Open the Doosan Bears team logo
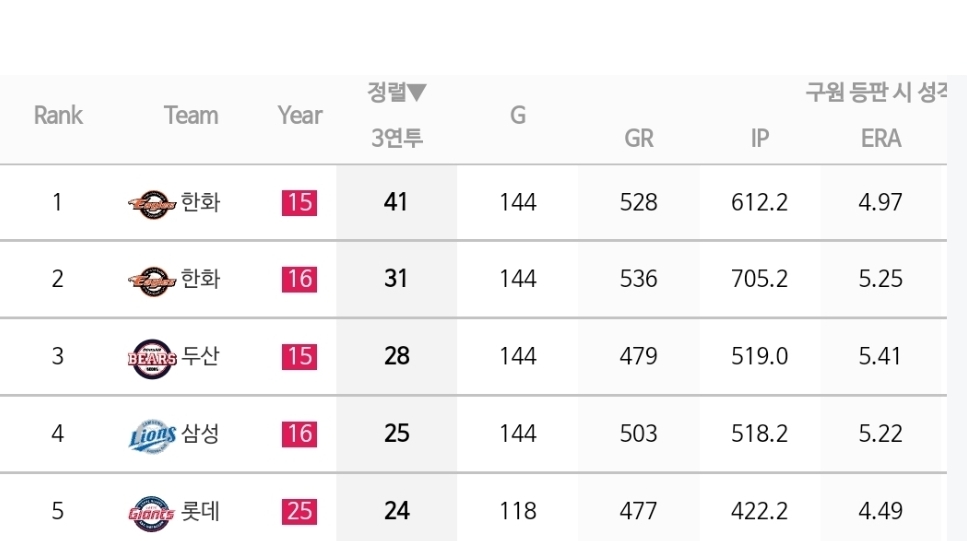This screenshot has height=541, width=967. [x=152, y=358]
